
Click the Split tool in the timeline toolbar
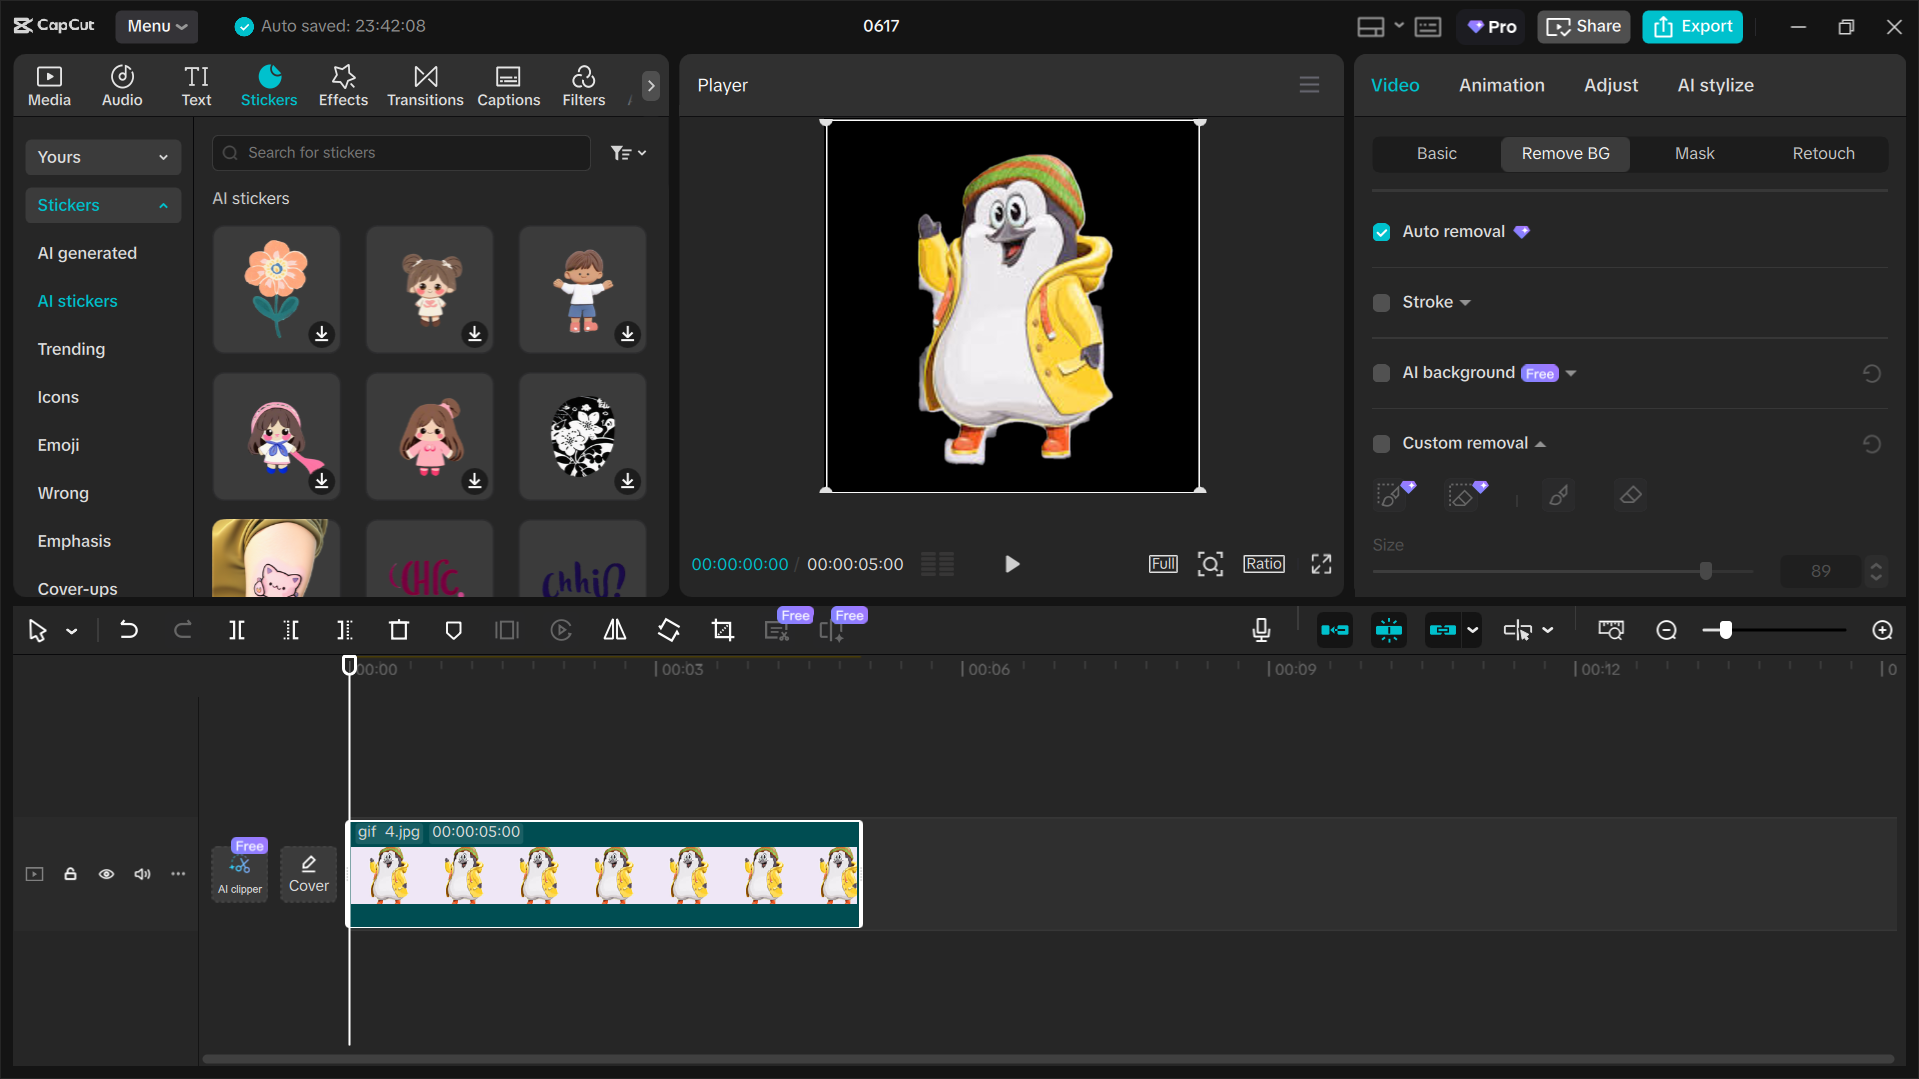(237, 630)
